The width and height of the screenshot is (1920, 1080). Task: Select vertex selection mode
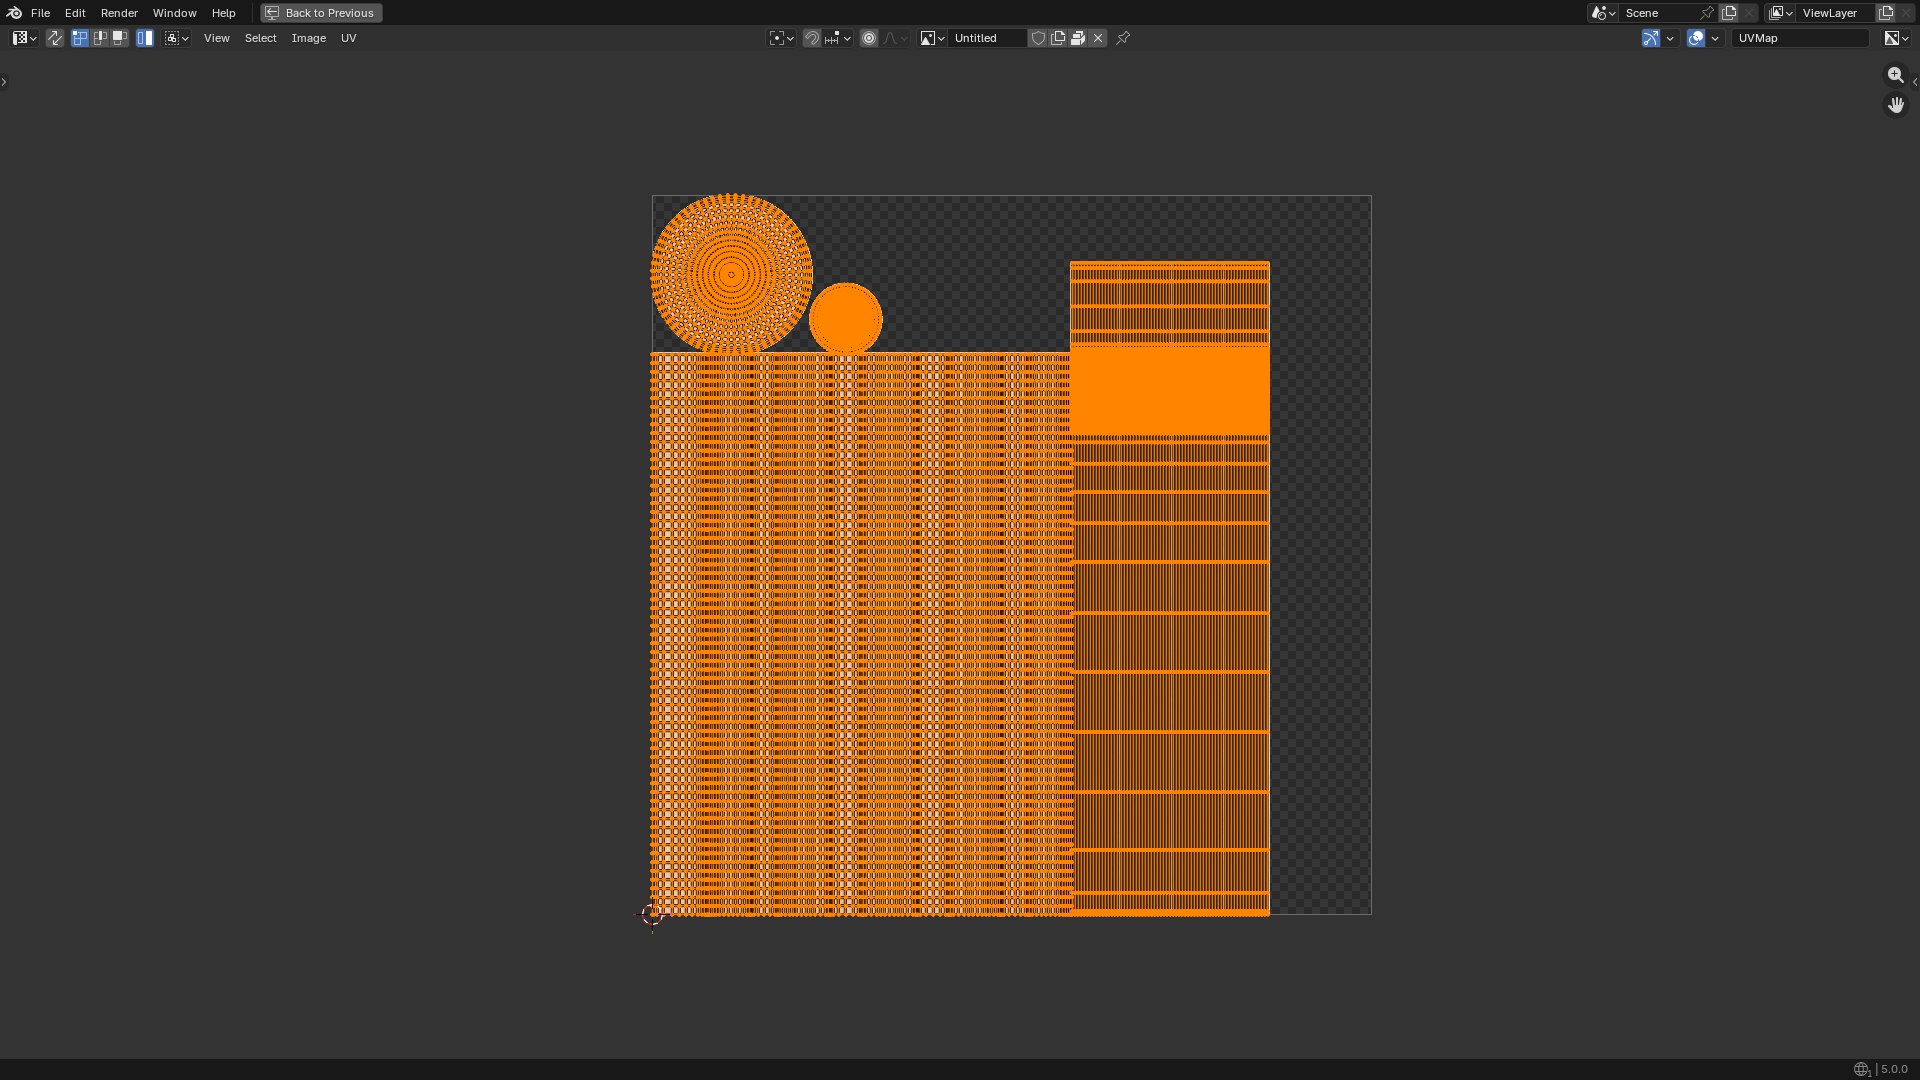(80, 38)
